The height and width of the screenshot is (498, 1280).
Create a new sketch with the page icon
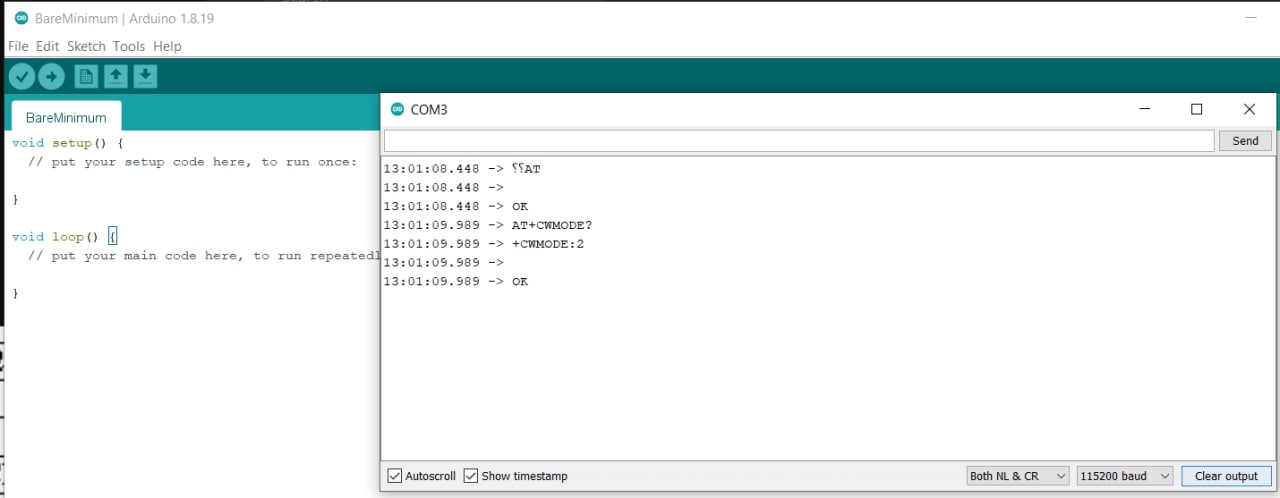pyautogui.click(x=87, y=76)
